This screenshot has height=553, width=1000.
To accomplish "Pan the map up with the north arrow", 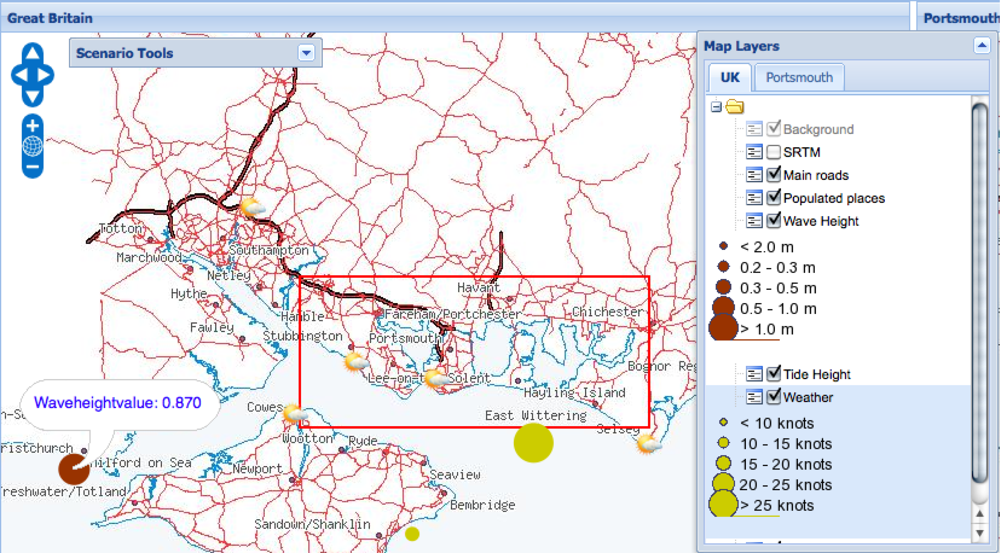I will (33, 53).
